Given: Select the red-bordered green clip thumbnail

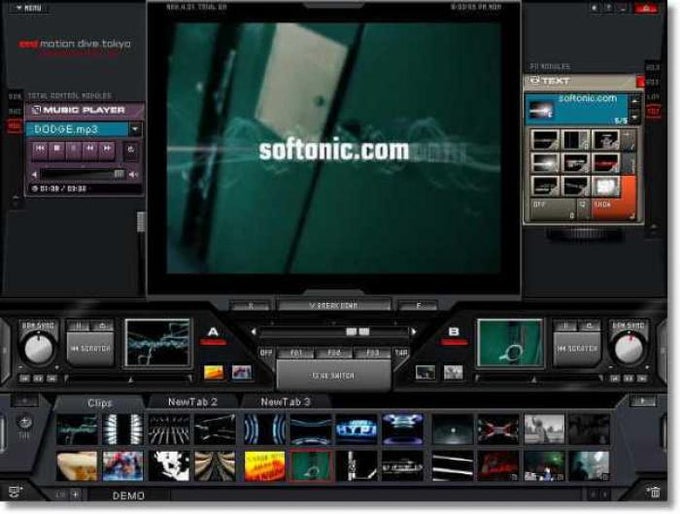Looking at the screenshot, I should pos(311,466).
